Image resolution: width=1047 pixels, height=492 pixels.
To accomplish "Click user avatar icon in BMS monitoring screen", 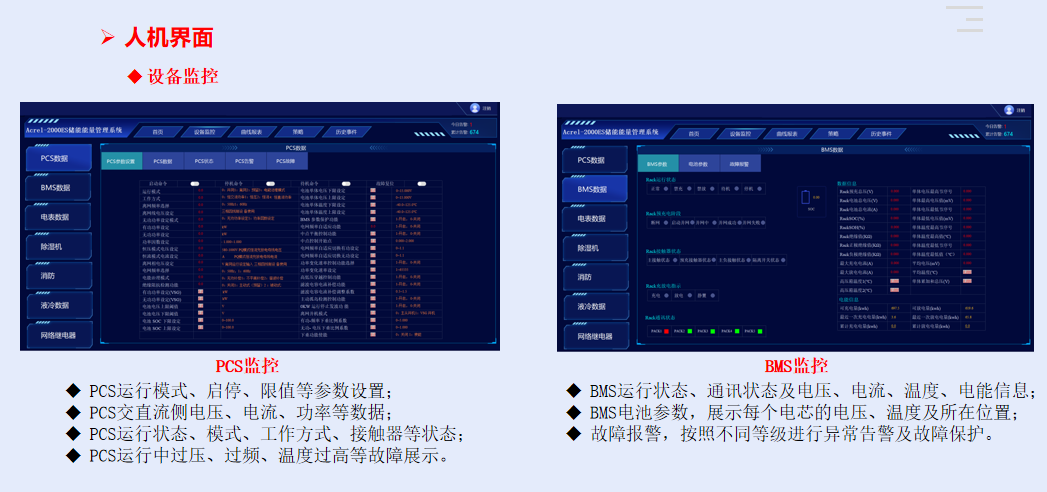I will point(1009,109).
